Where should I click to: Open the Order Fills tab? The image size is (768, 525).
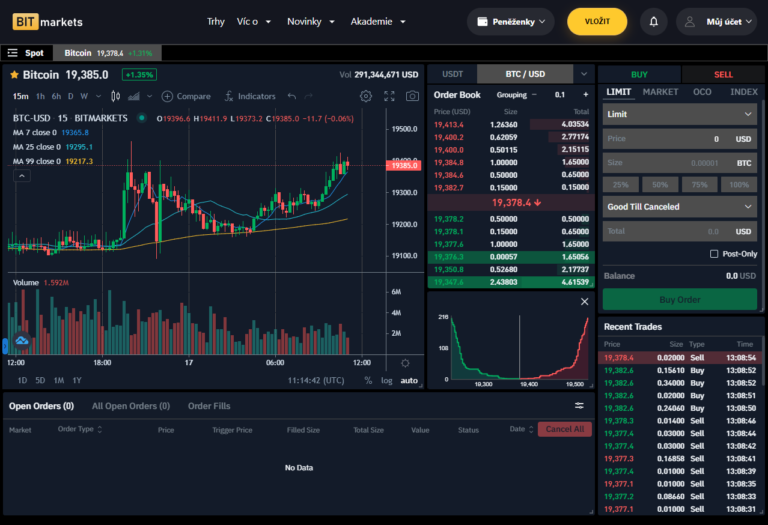209,406
